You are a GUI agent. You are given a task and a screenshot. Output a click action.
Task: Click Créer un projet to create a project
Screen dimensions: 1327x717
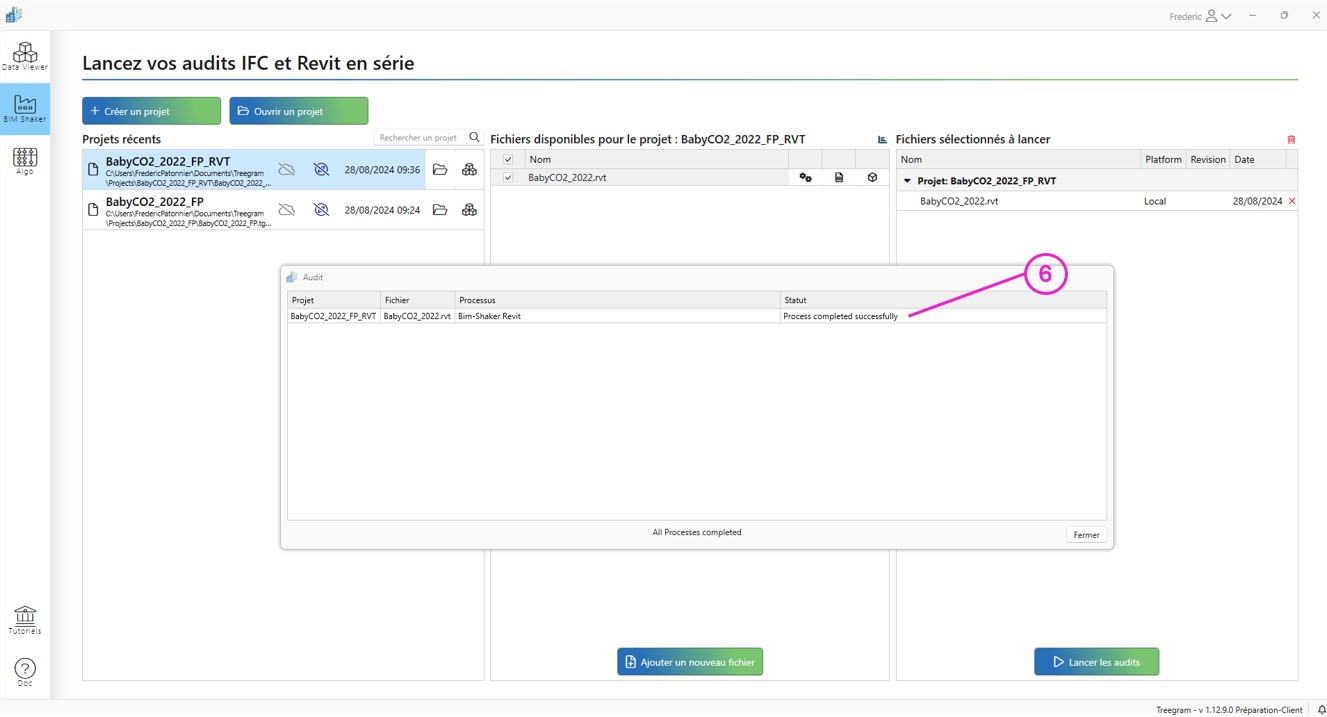151,110
